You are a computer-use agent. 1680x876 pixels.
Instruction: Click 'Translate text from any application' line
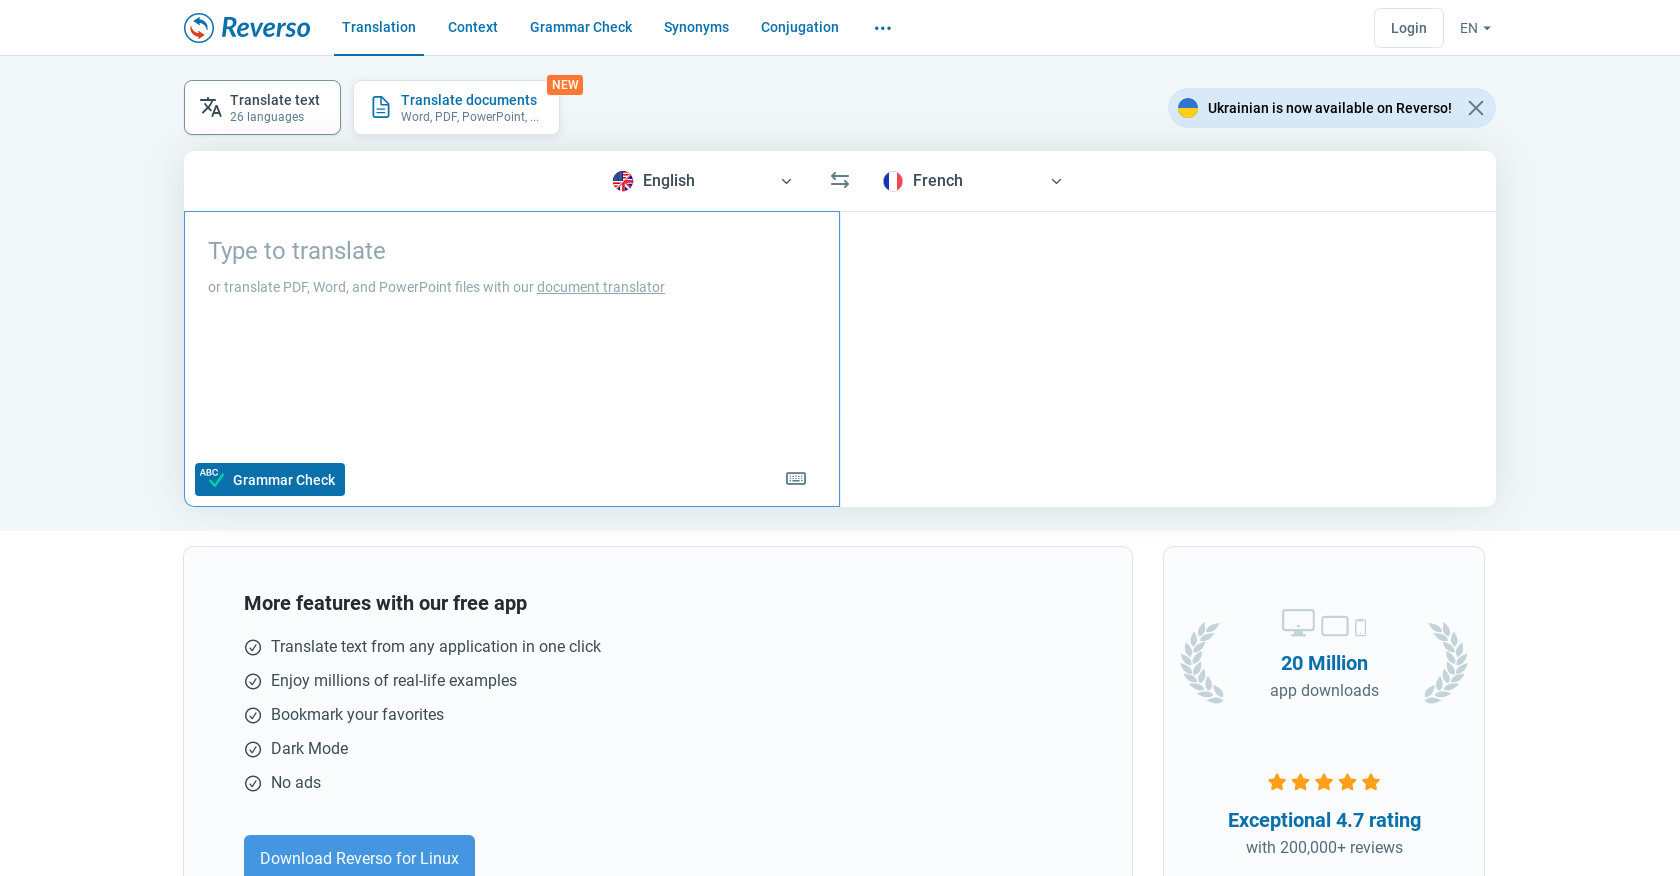point(436,646)
